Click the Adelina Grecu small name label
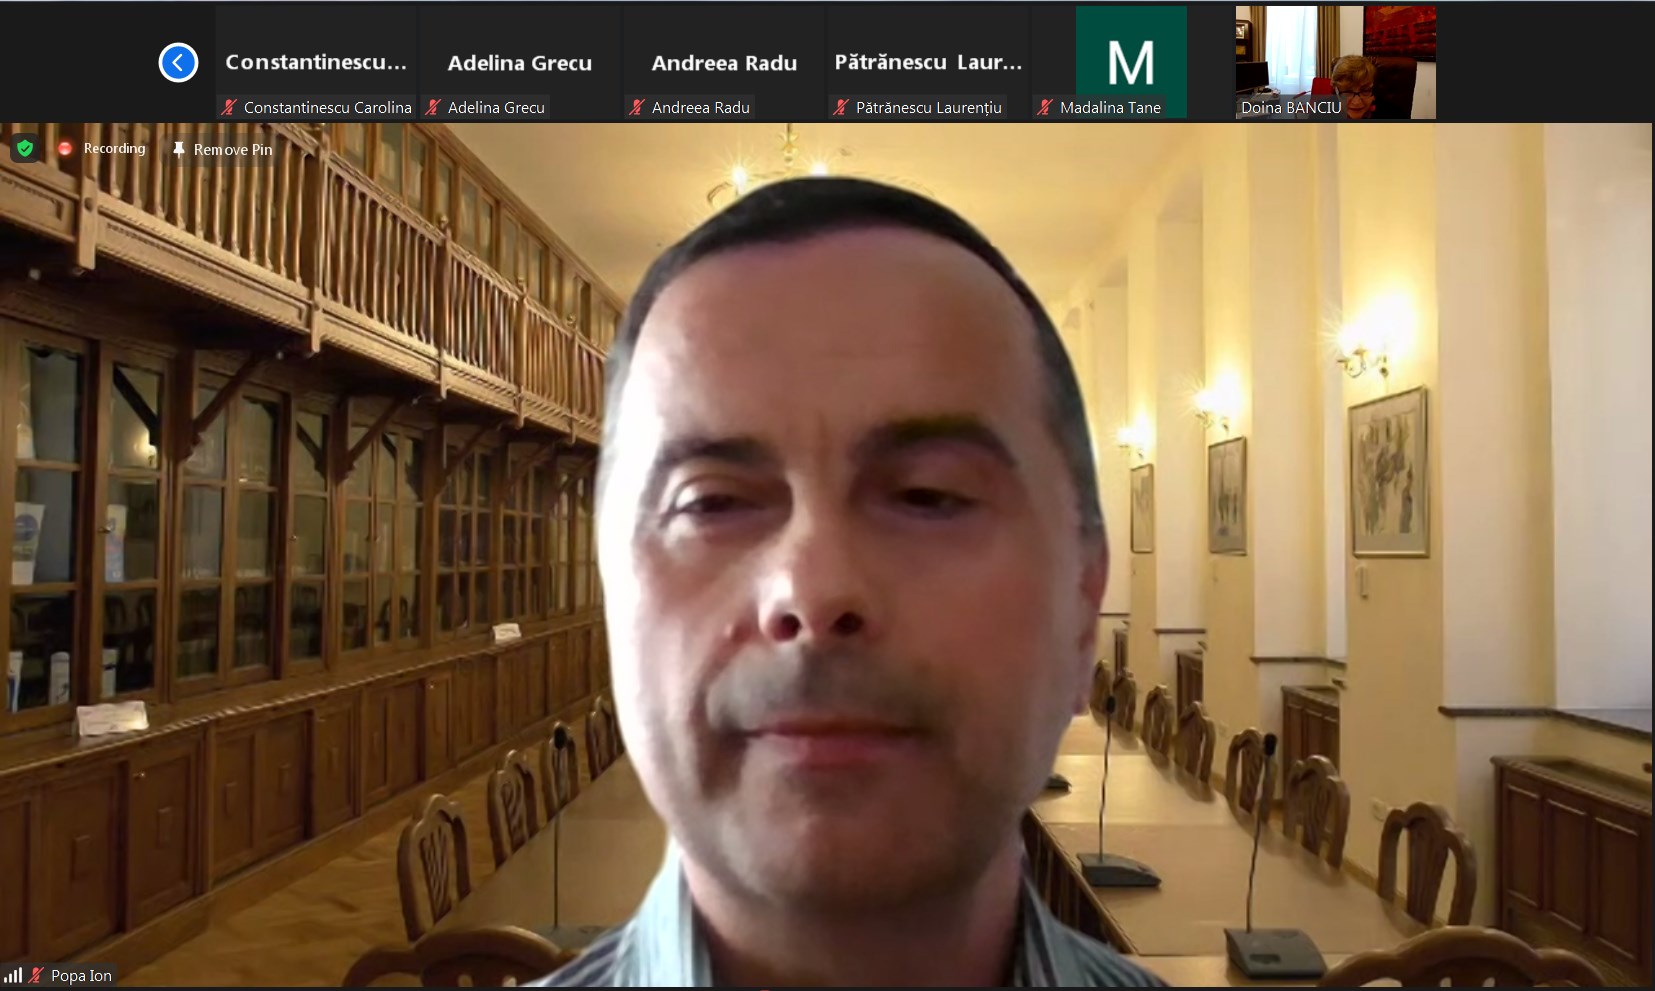Screen dimensions: 1655x991 [496, 108]
